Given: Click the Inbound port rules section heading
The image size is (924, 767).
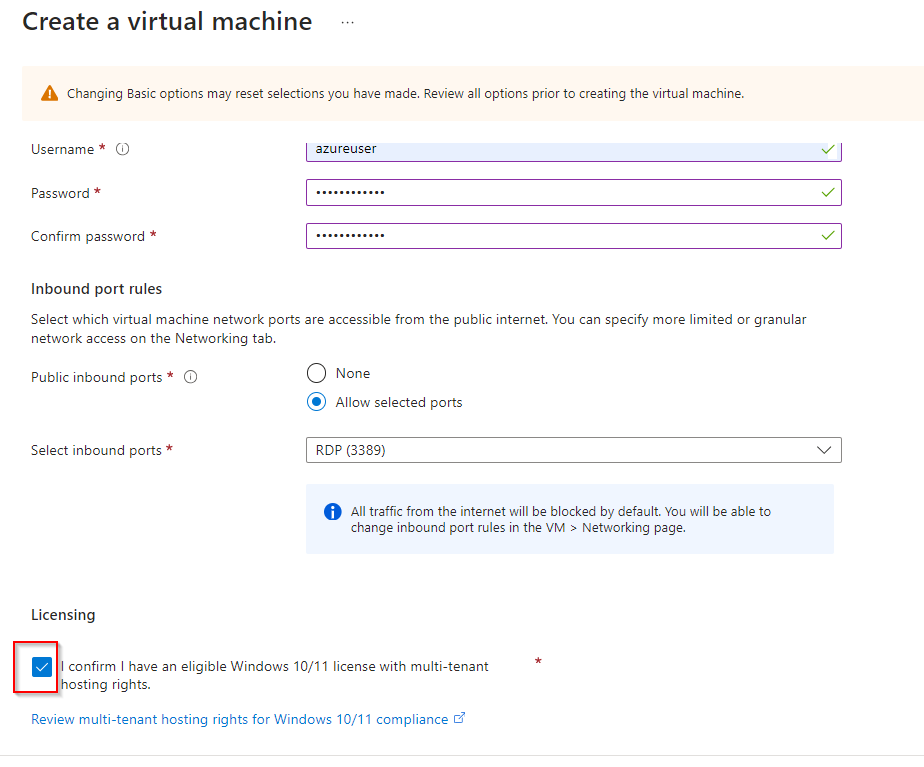Looking at the screenshot, I should click(x=96, y=289).
